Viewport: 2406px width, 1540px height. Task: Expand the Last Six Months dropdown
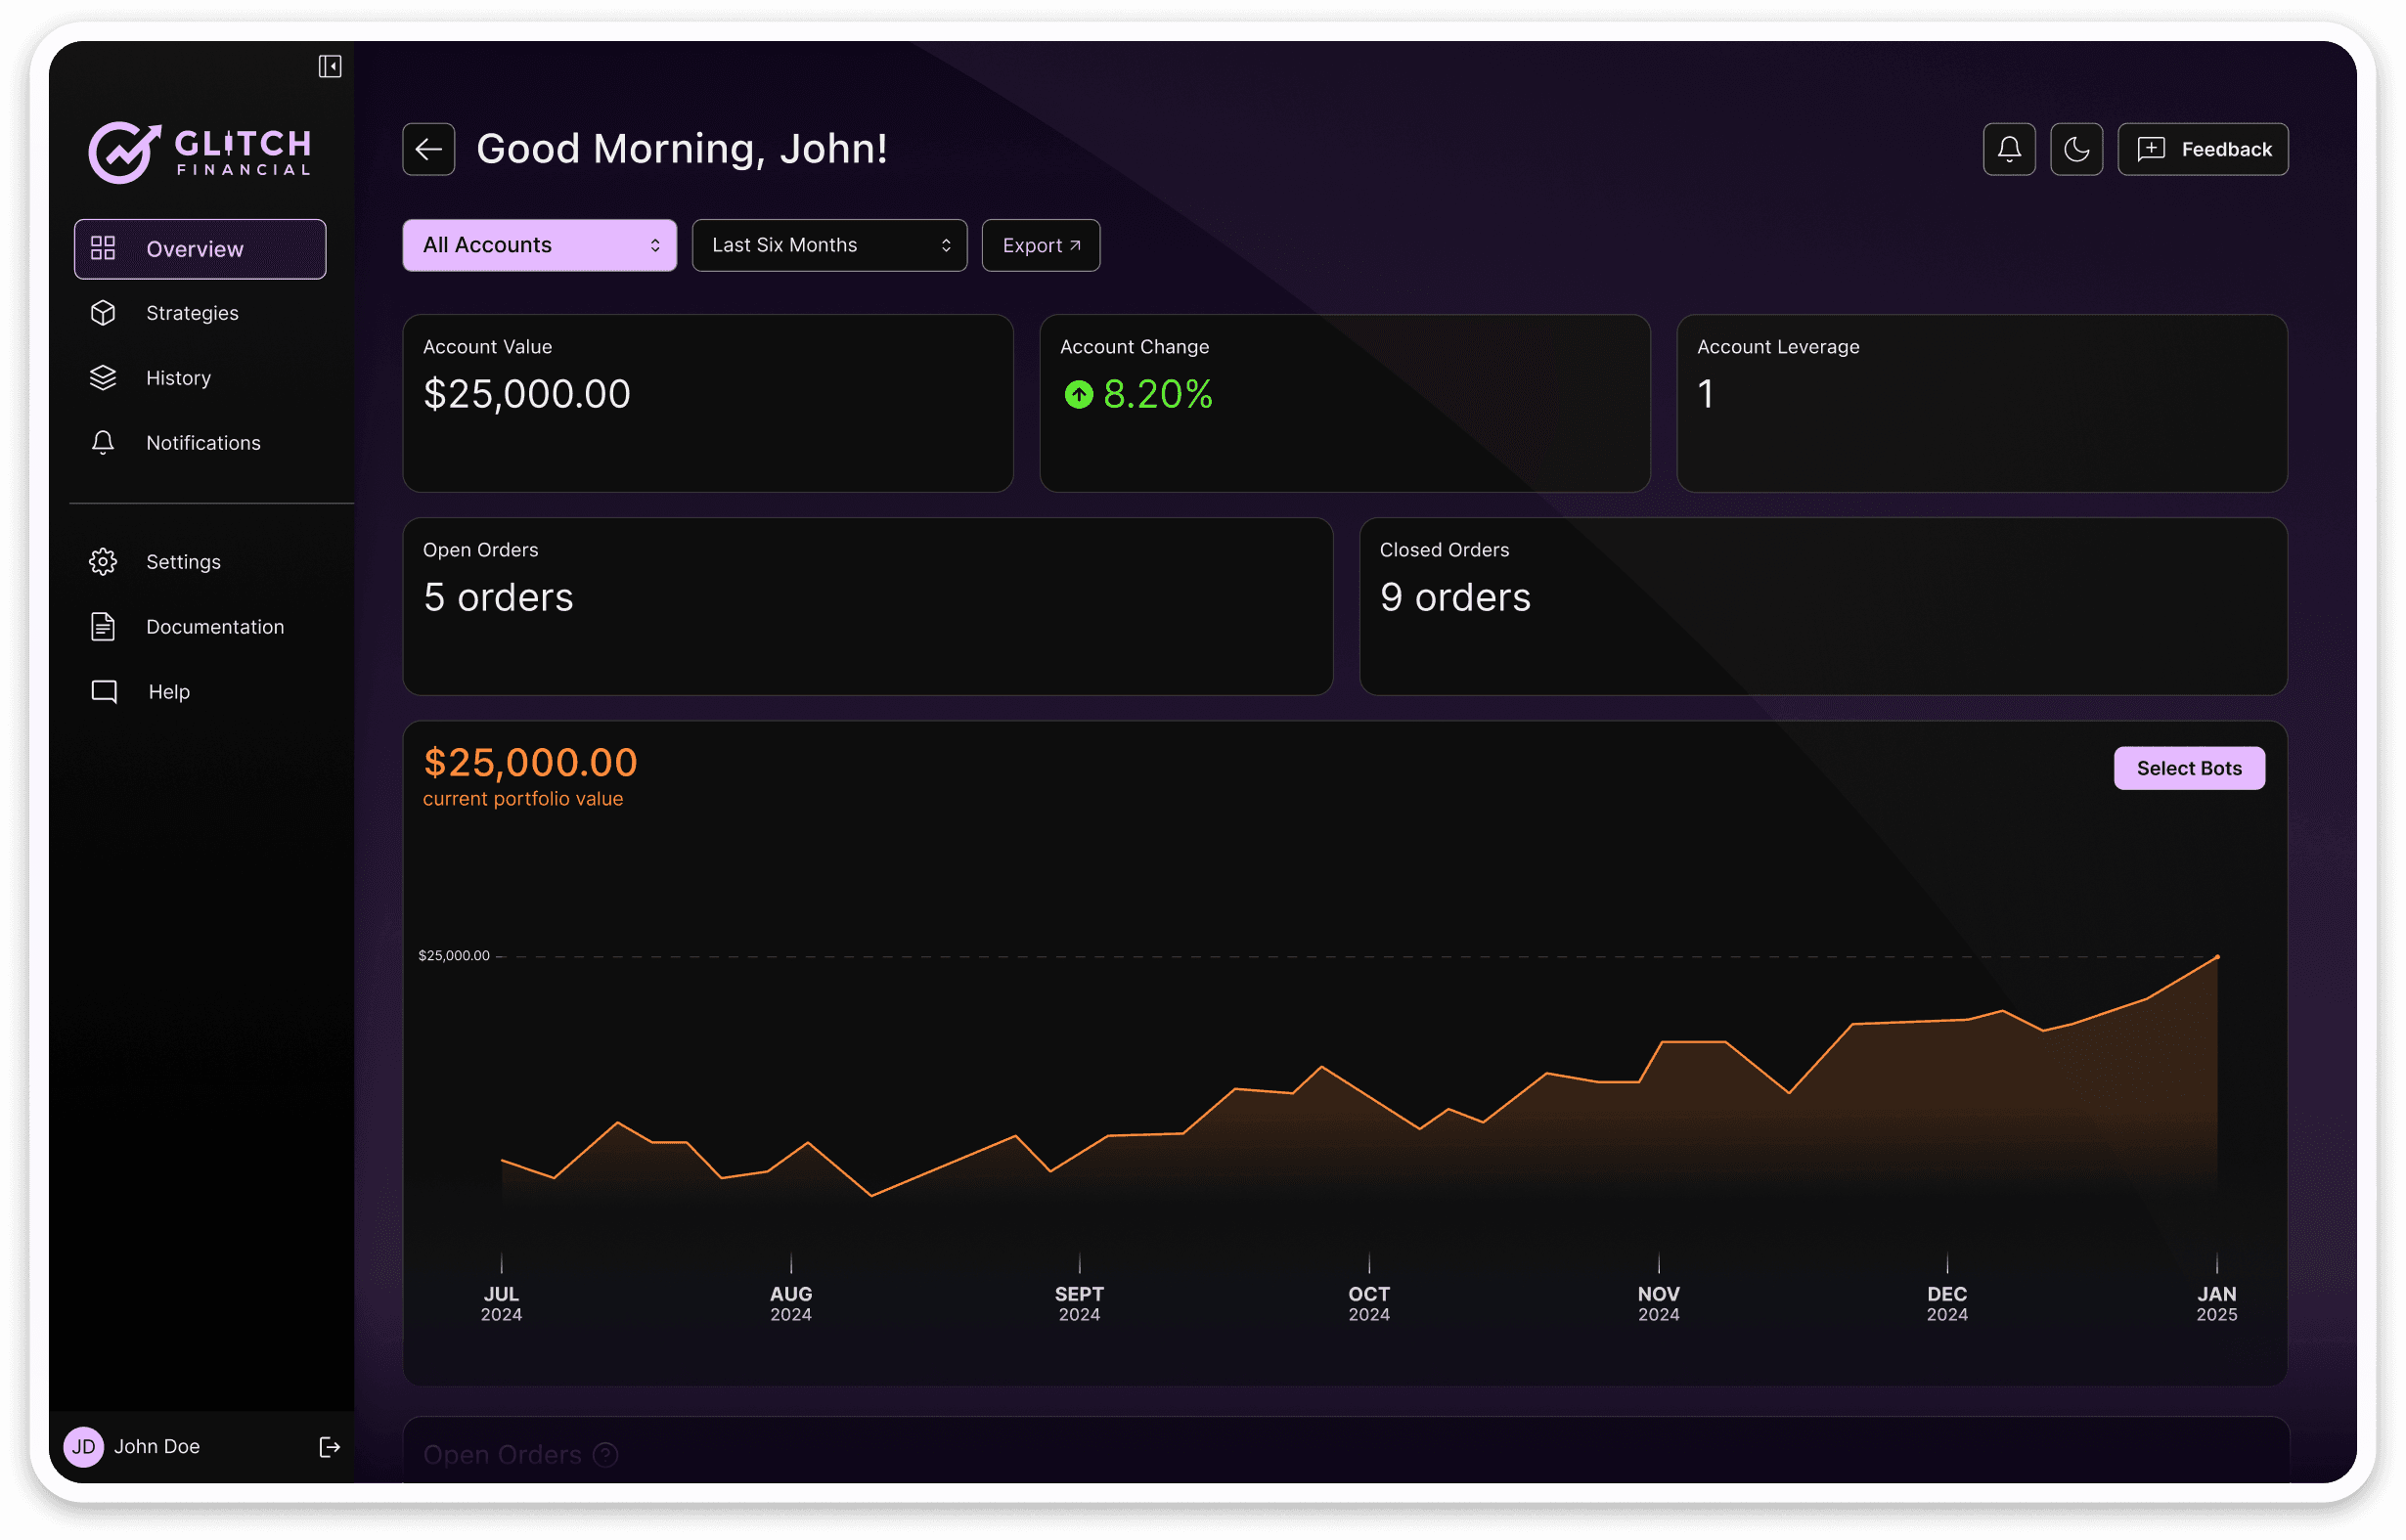pos(829,245)
